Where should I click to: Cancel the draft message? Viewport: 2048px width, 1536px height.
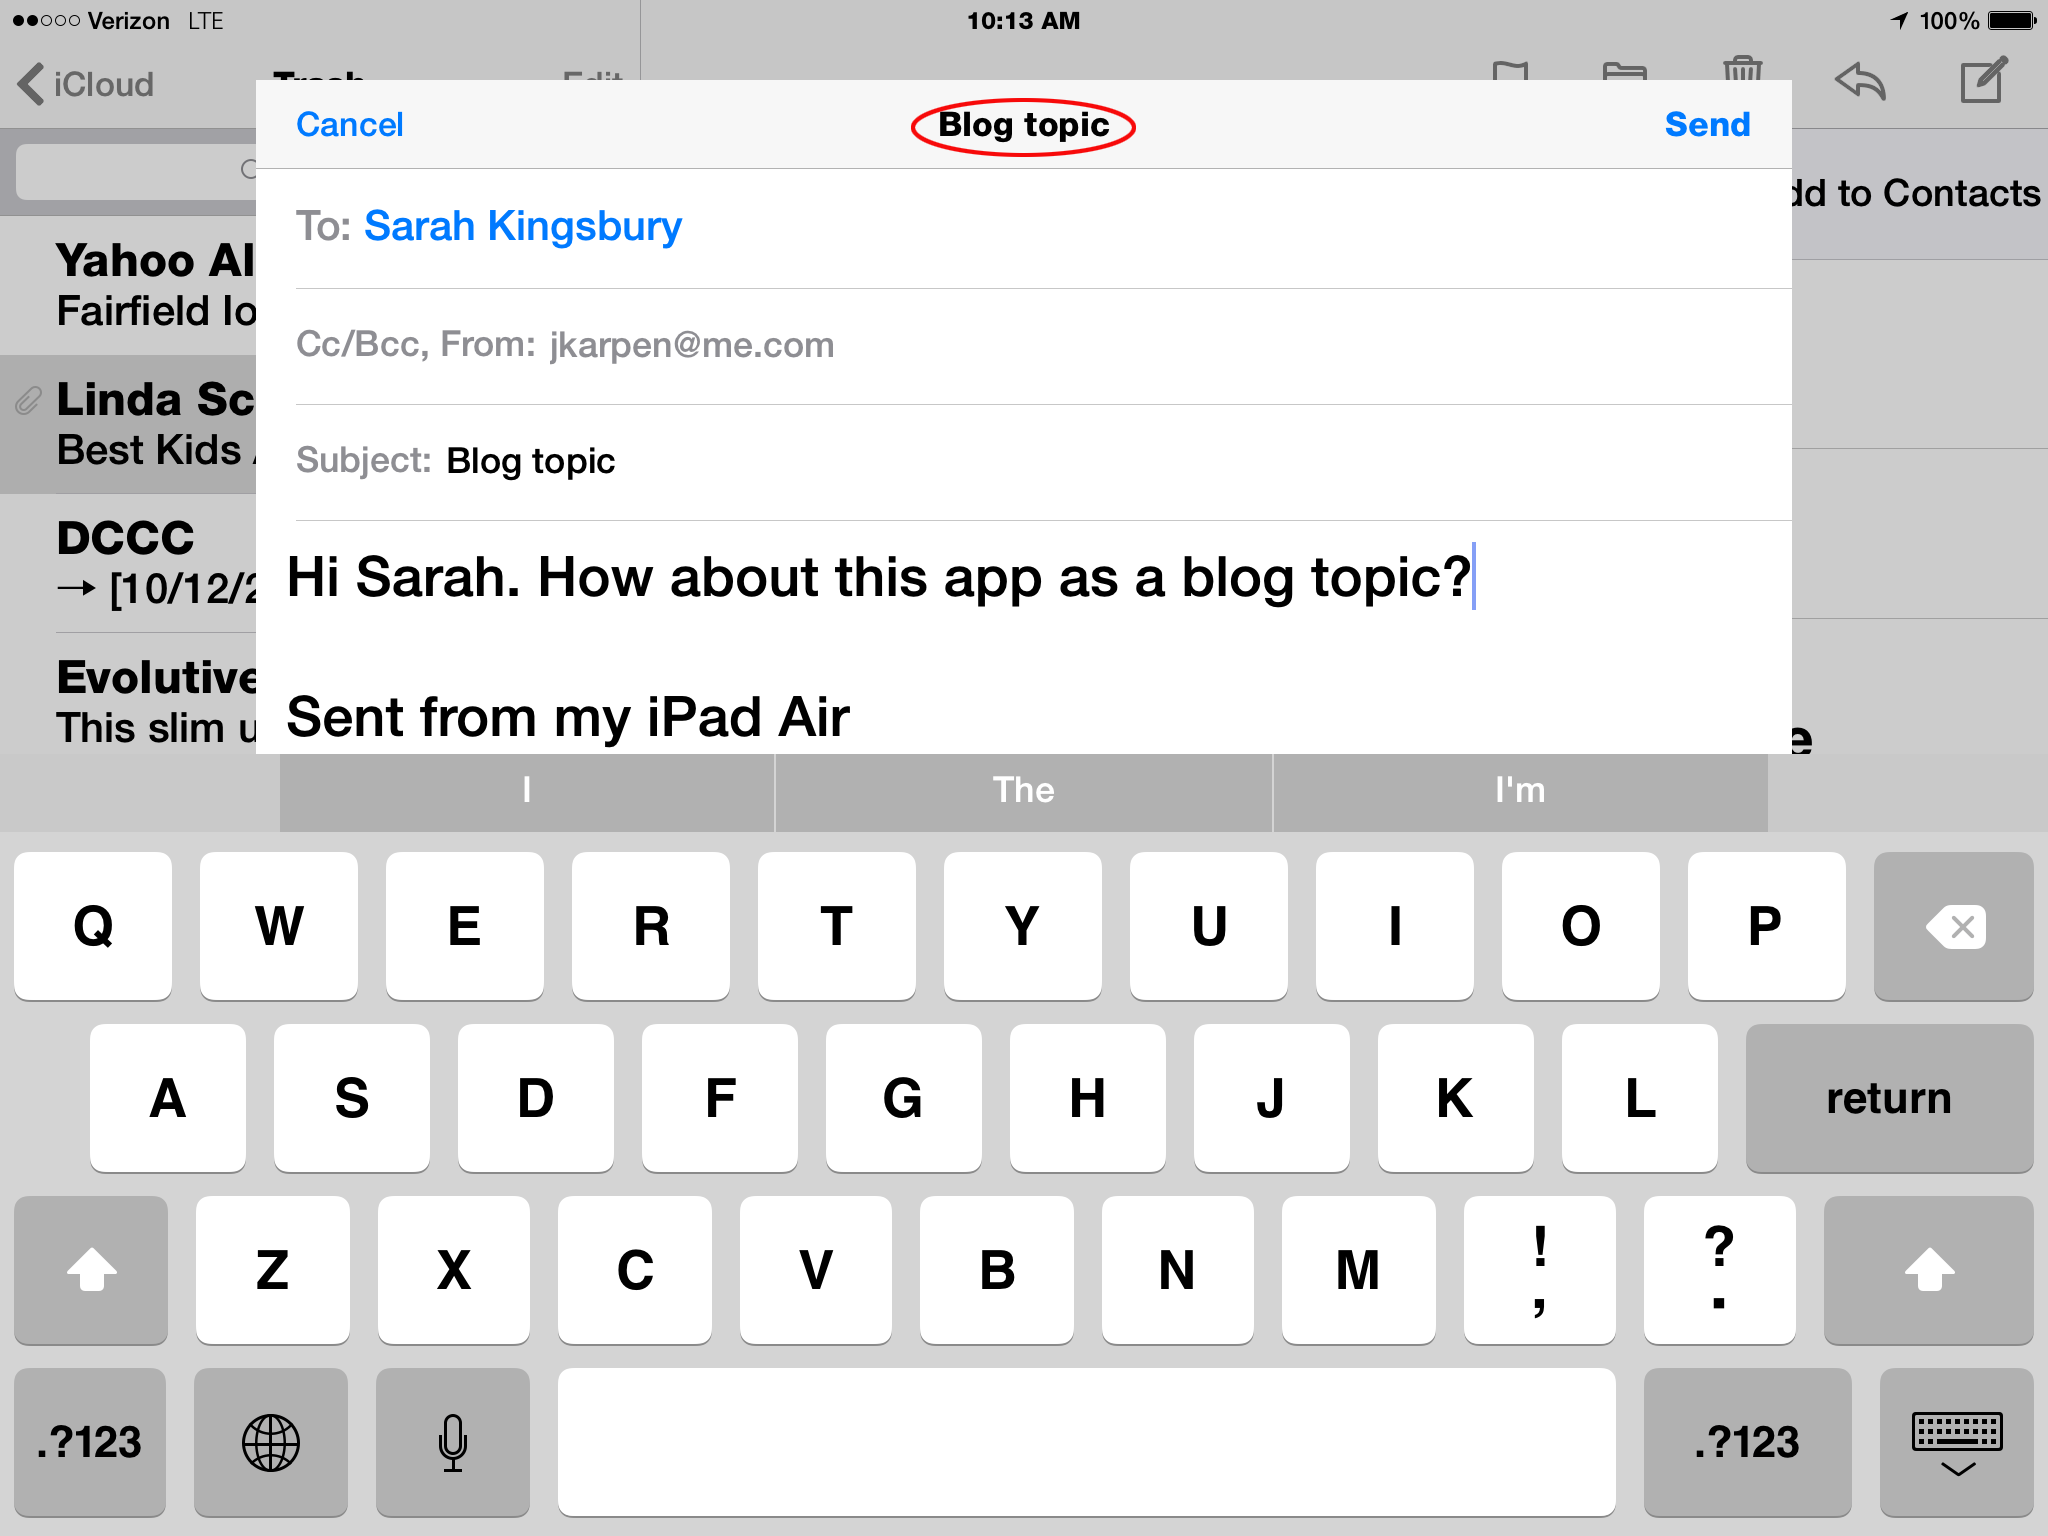click(349, 124)
